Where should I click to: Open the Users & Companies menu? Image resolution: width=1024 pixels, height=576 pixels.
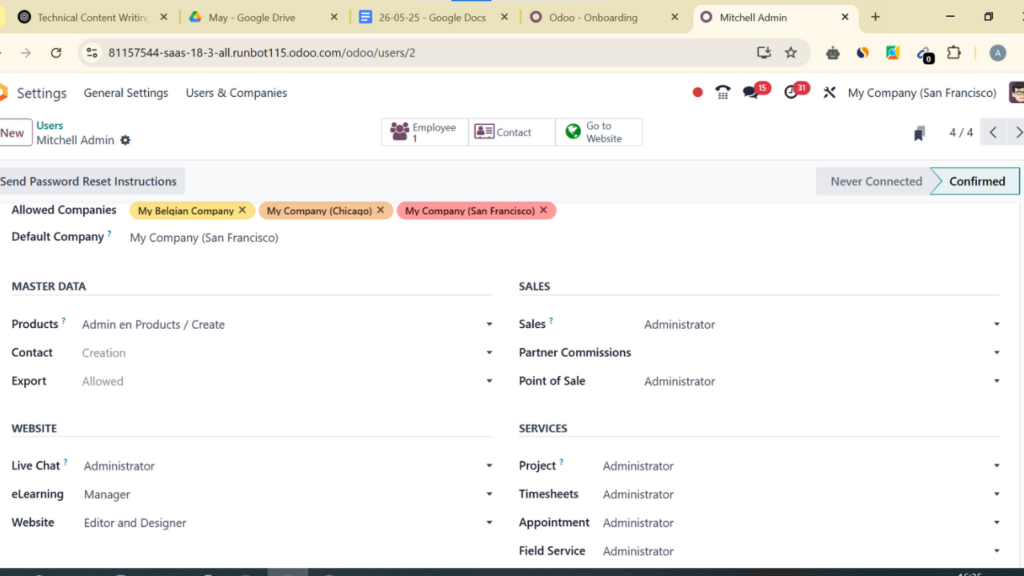236,93
